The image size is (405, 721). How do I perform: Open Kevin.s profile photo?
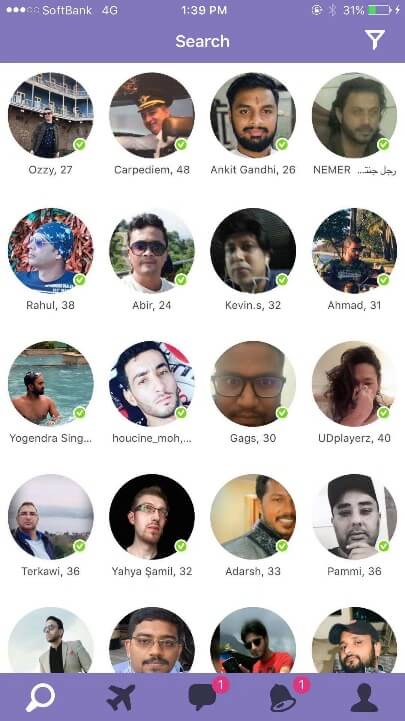tap(253, 251)
